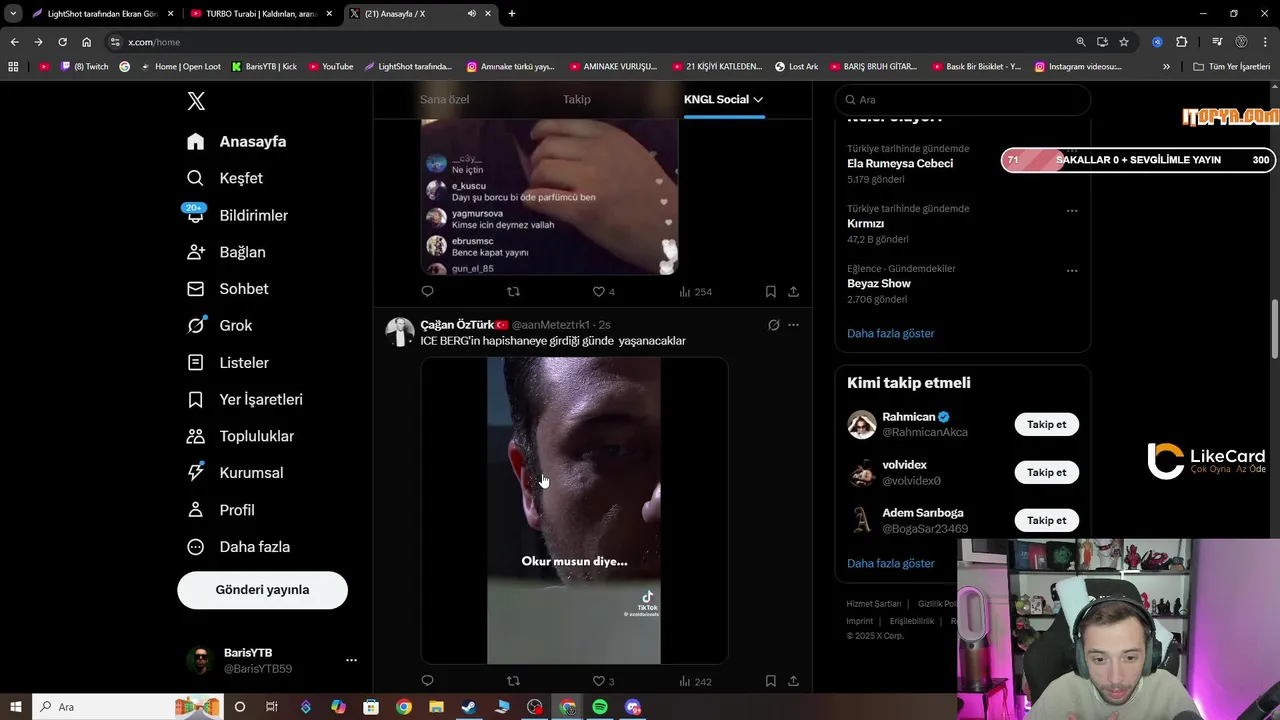Image resolution: width=1280 pixels, height=720 pixels.
Task: Switch to LightShot browser tab
Action: (x=103, y=14)
